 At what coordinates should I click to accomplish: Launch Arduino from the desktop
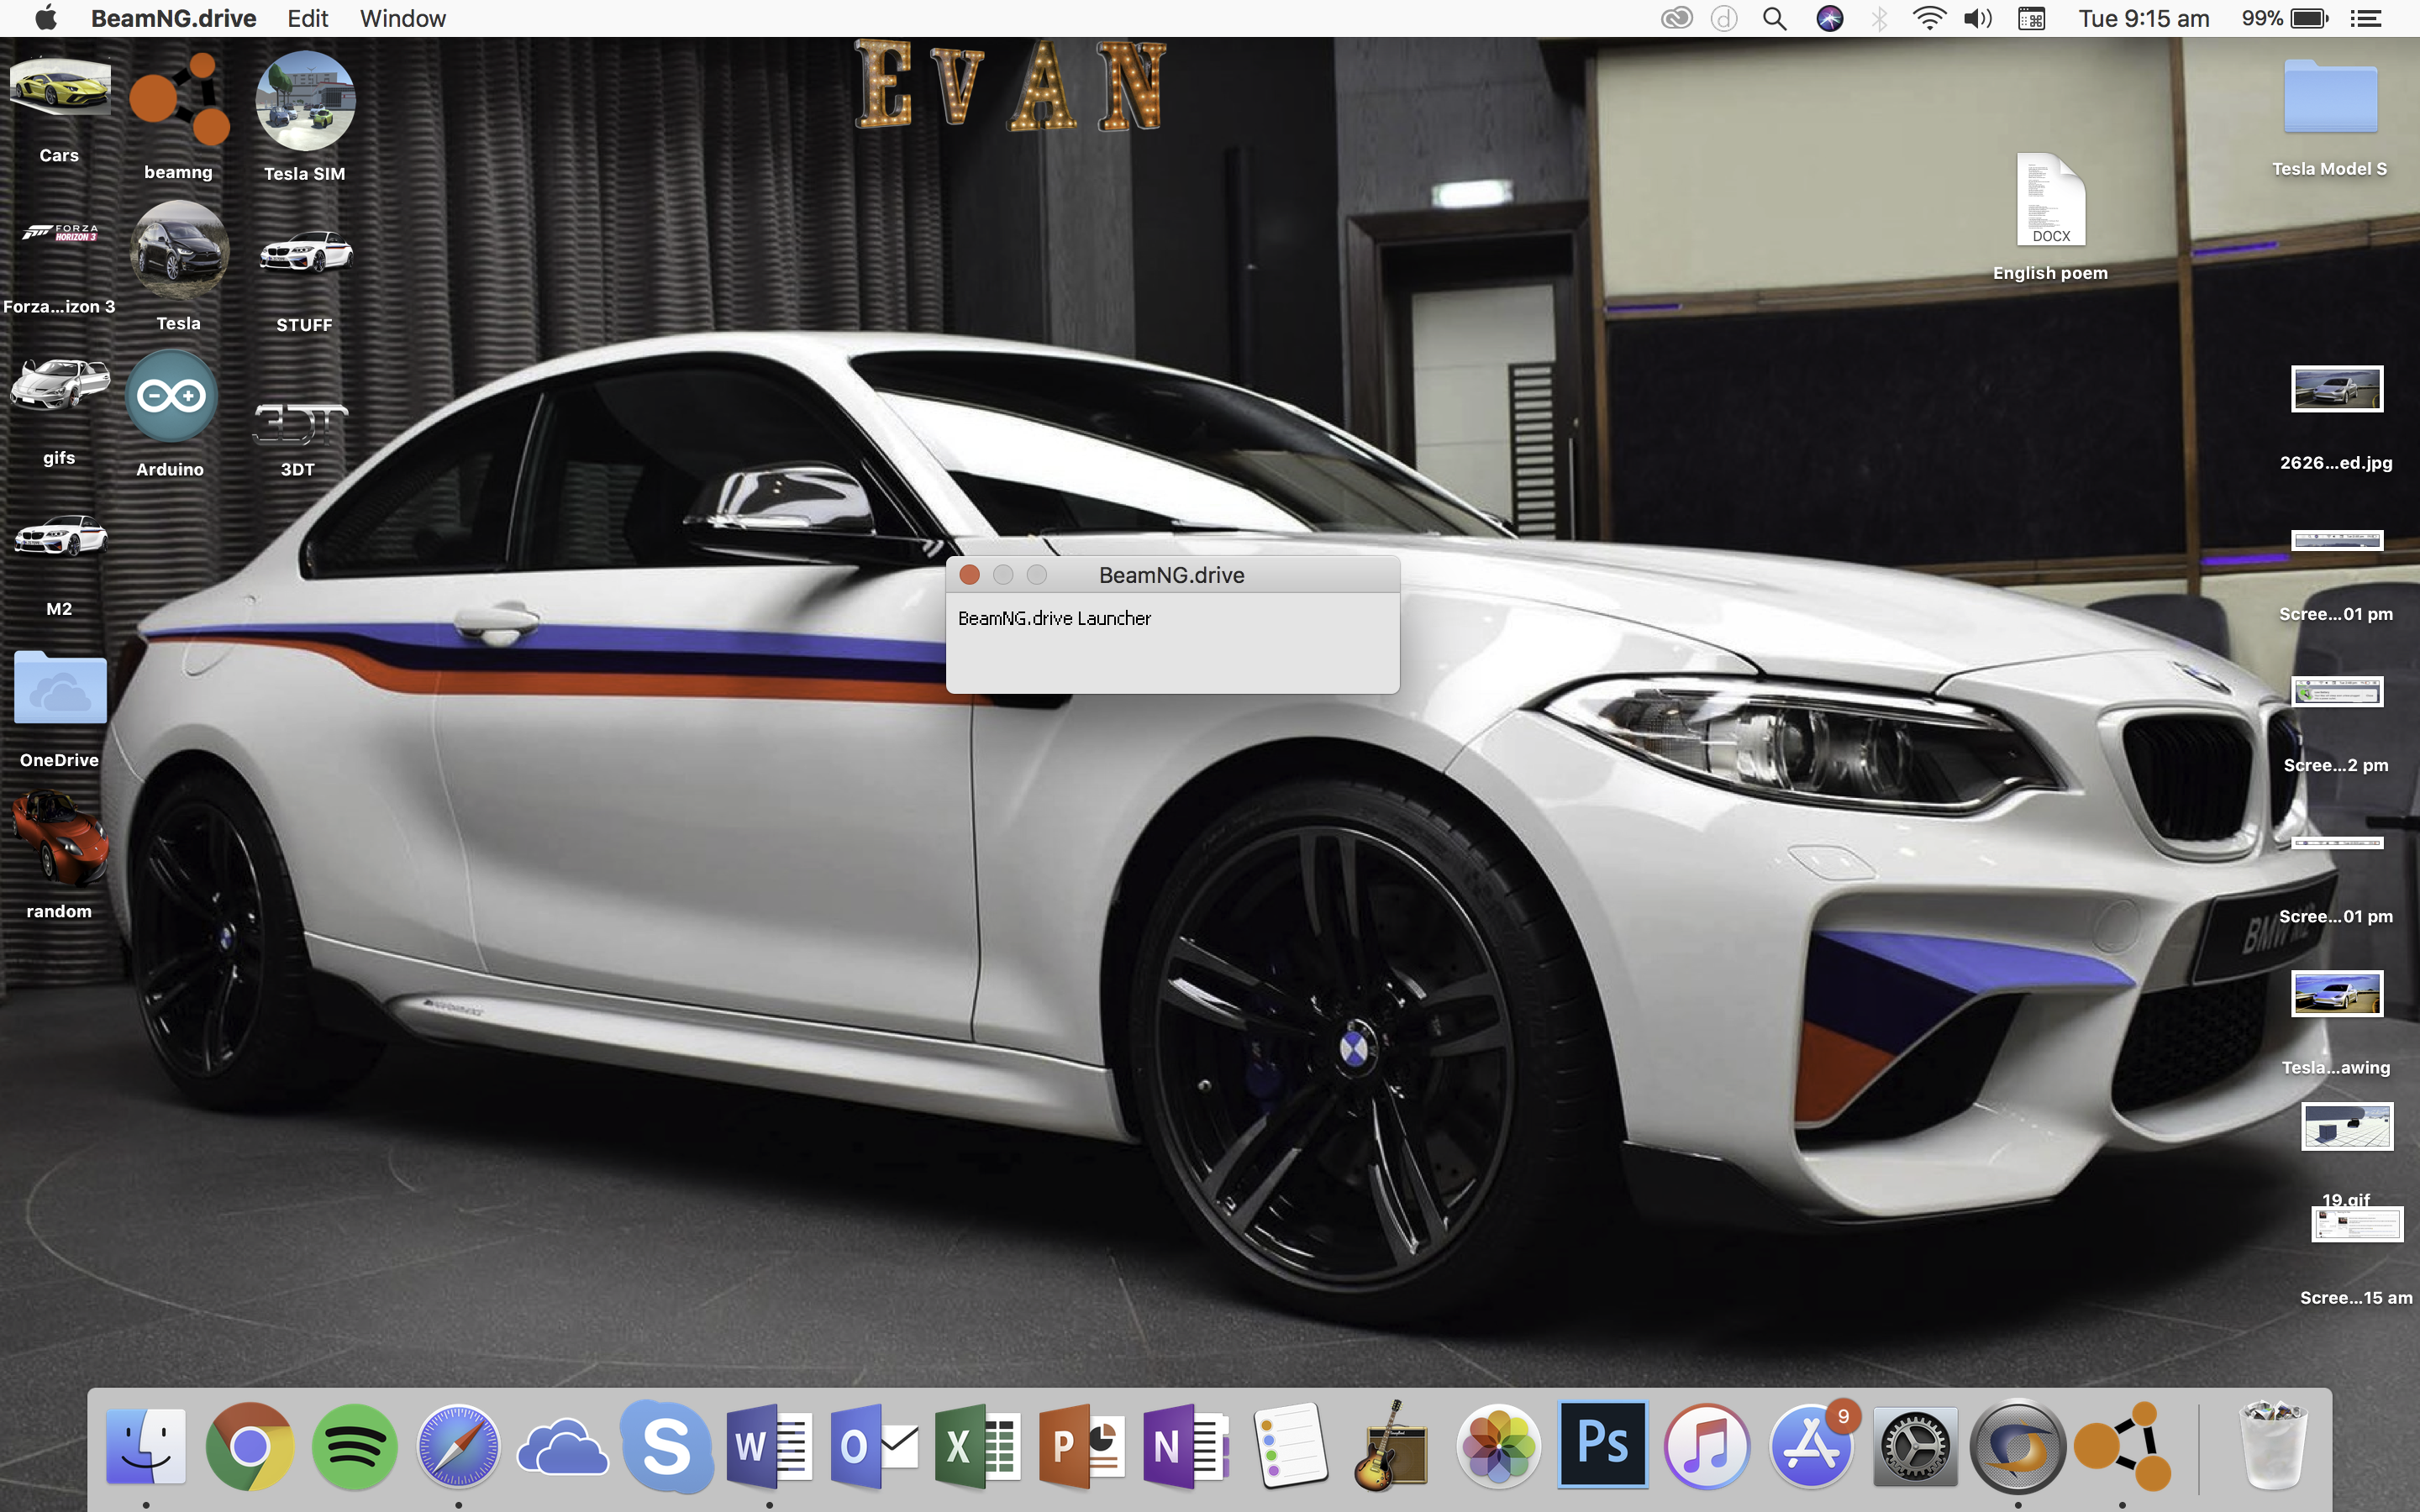[171, 396]
